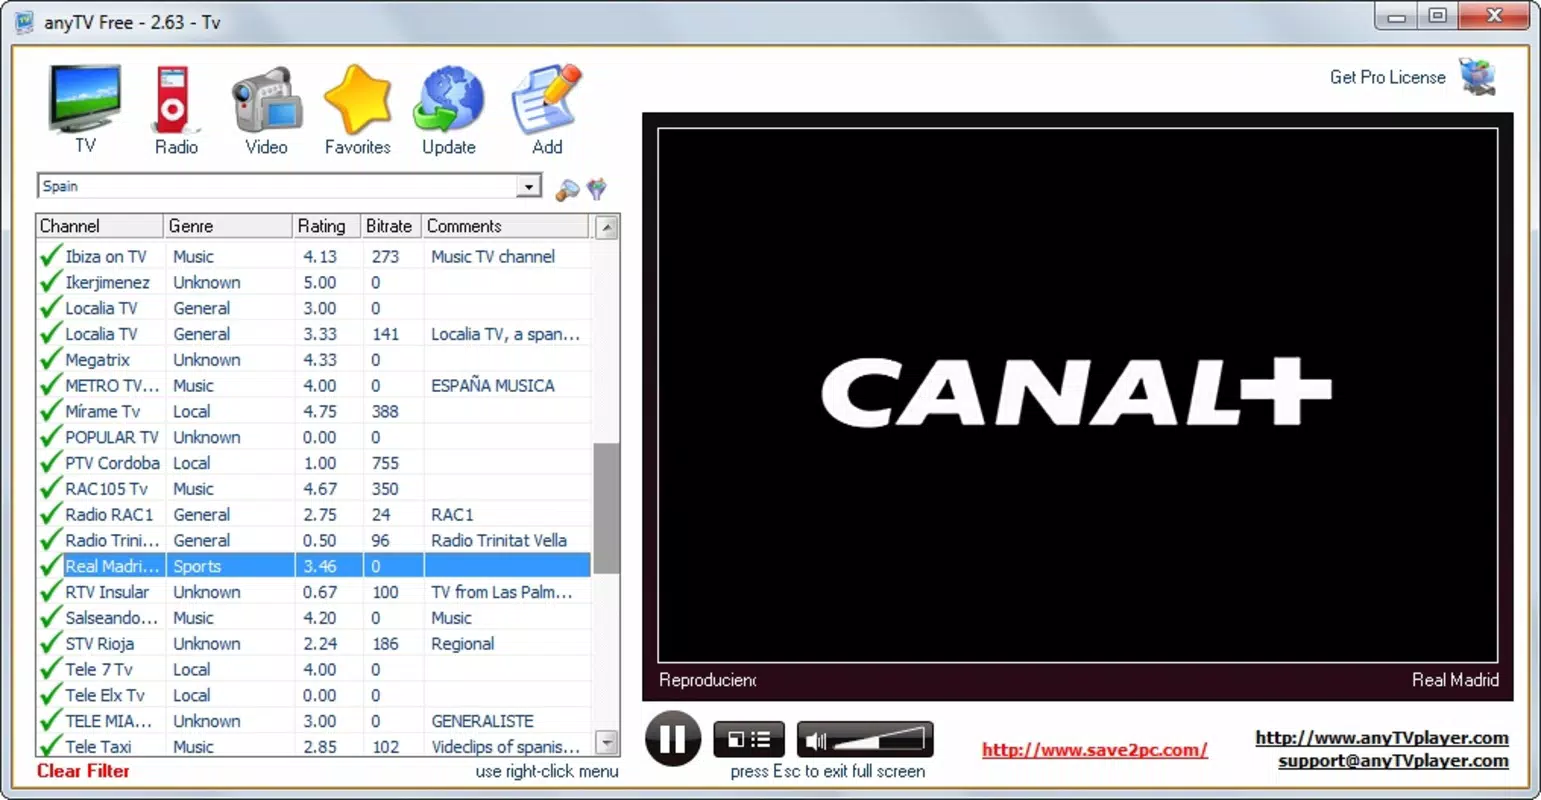The height and width of the screenshot is (800, 1541).
Task: Open the www.anyTVplayer.com link
Action: [1382, 738]
